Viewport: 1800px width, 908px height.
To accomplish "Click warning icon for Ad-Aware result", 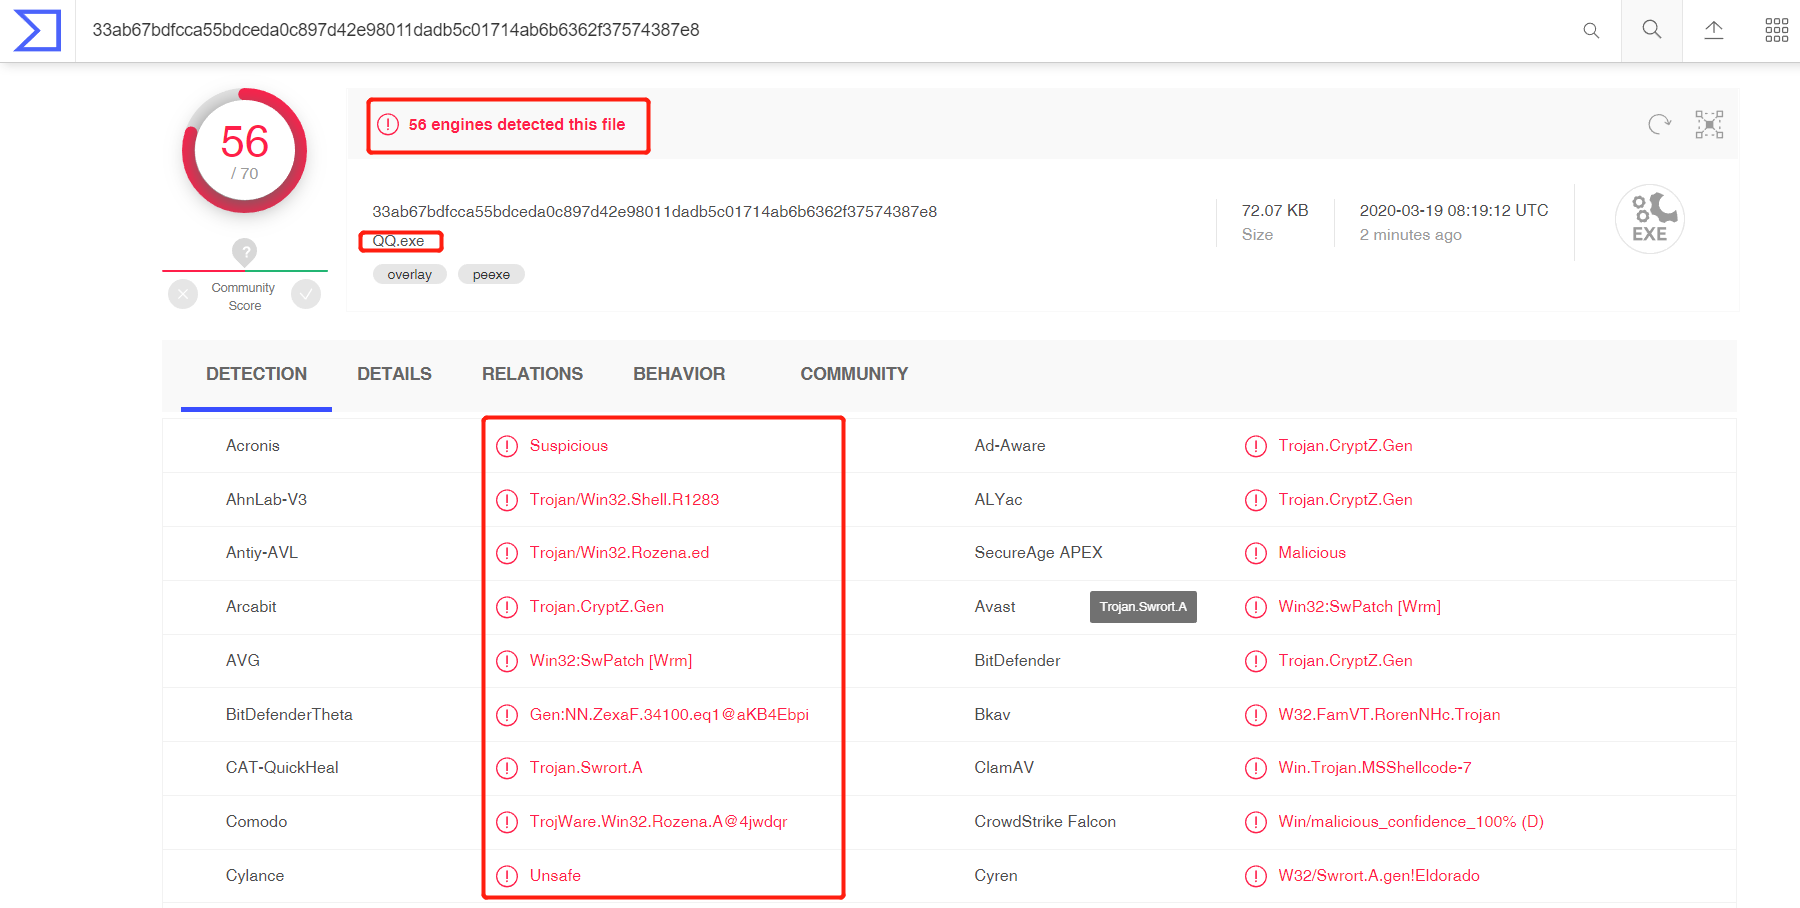I will click(x=1255, y=446).
